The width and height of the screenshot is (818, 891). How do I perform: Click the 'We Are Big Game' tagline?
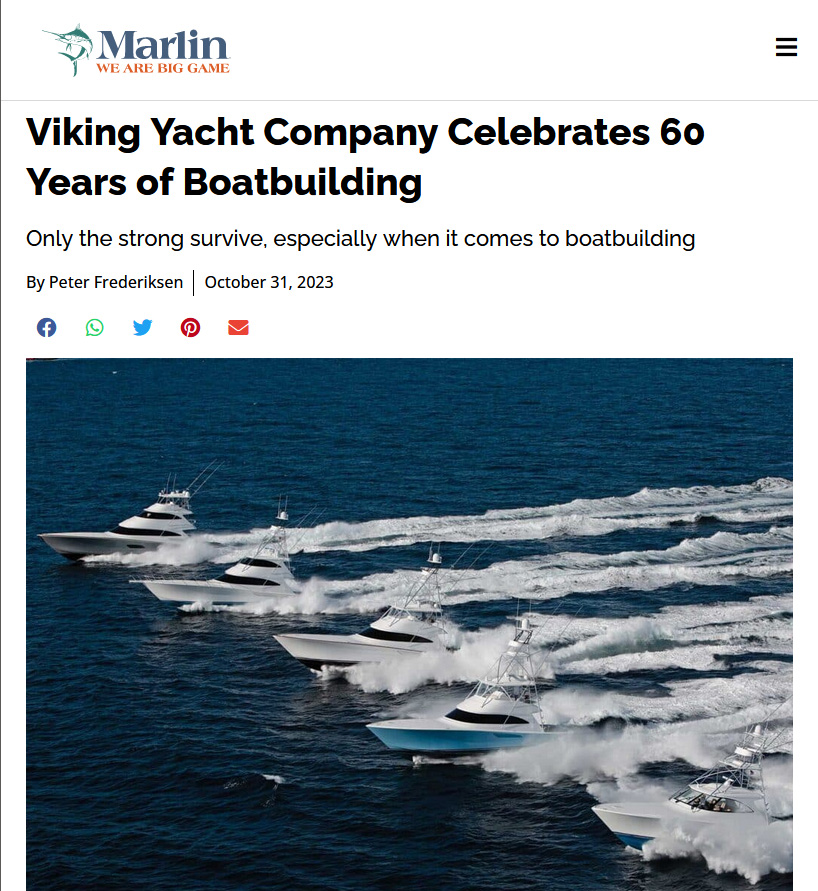coord(163,68)
